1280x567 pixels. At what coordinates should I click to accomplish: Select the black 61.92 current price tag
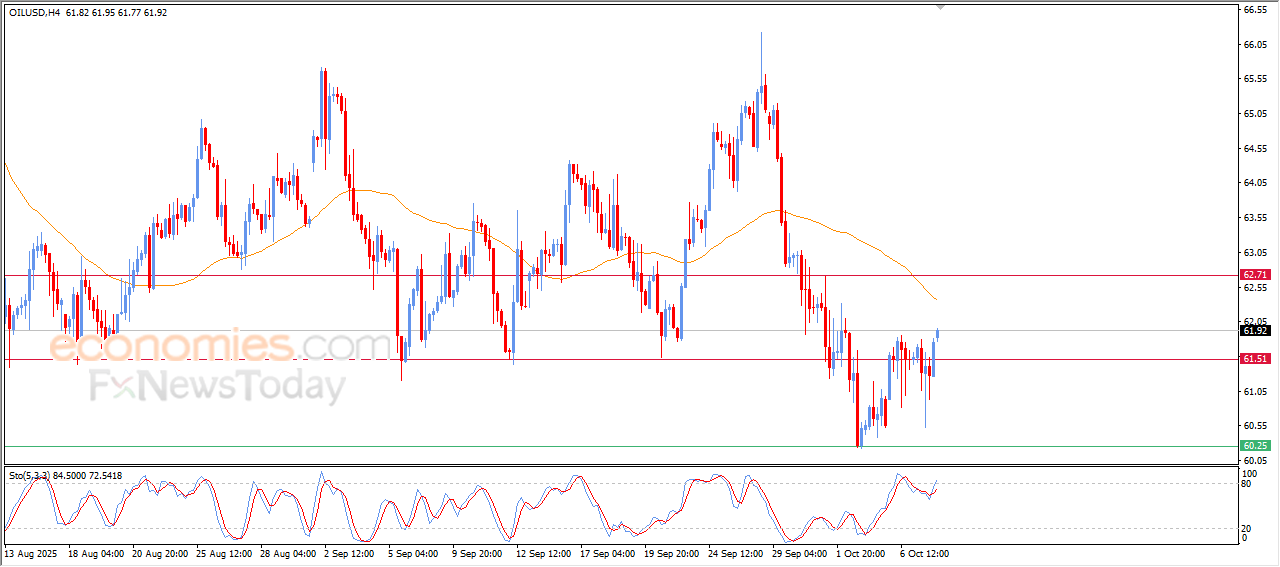point(1255,330)
